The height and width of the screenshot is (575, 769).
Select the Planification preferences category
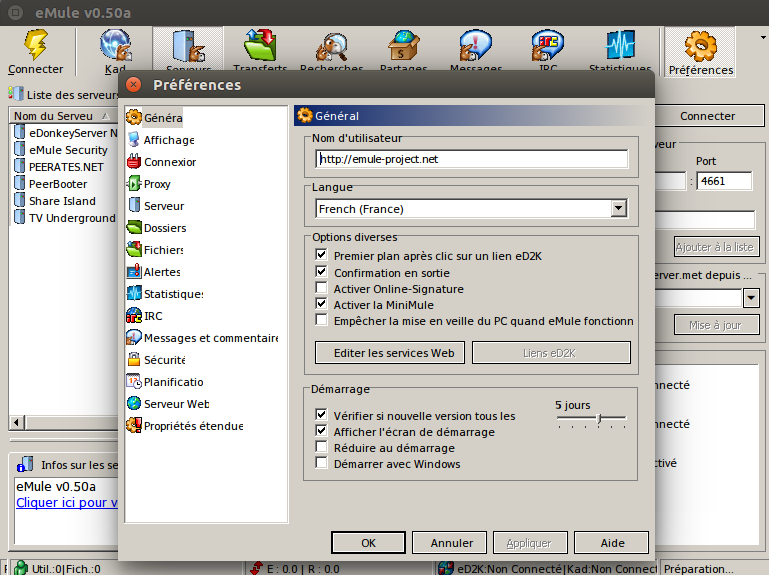[173, 382]
